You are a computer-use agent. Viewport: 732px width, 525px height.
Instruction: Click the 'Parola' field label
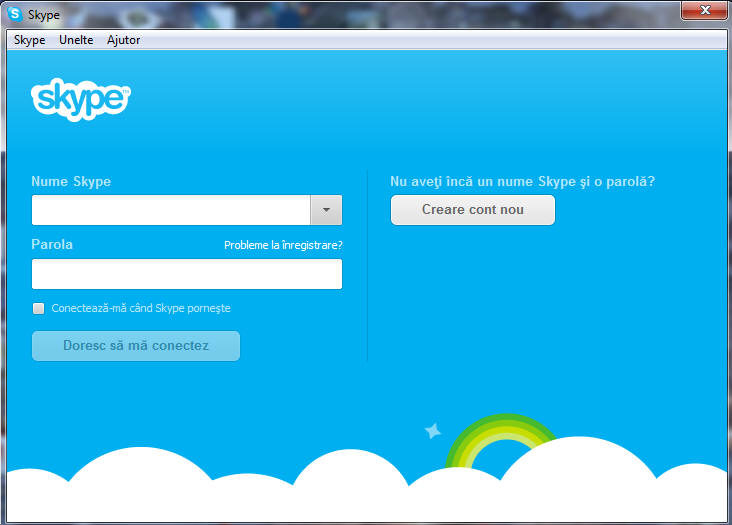pos(52,244)
